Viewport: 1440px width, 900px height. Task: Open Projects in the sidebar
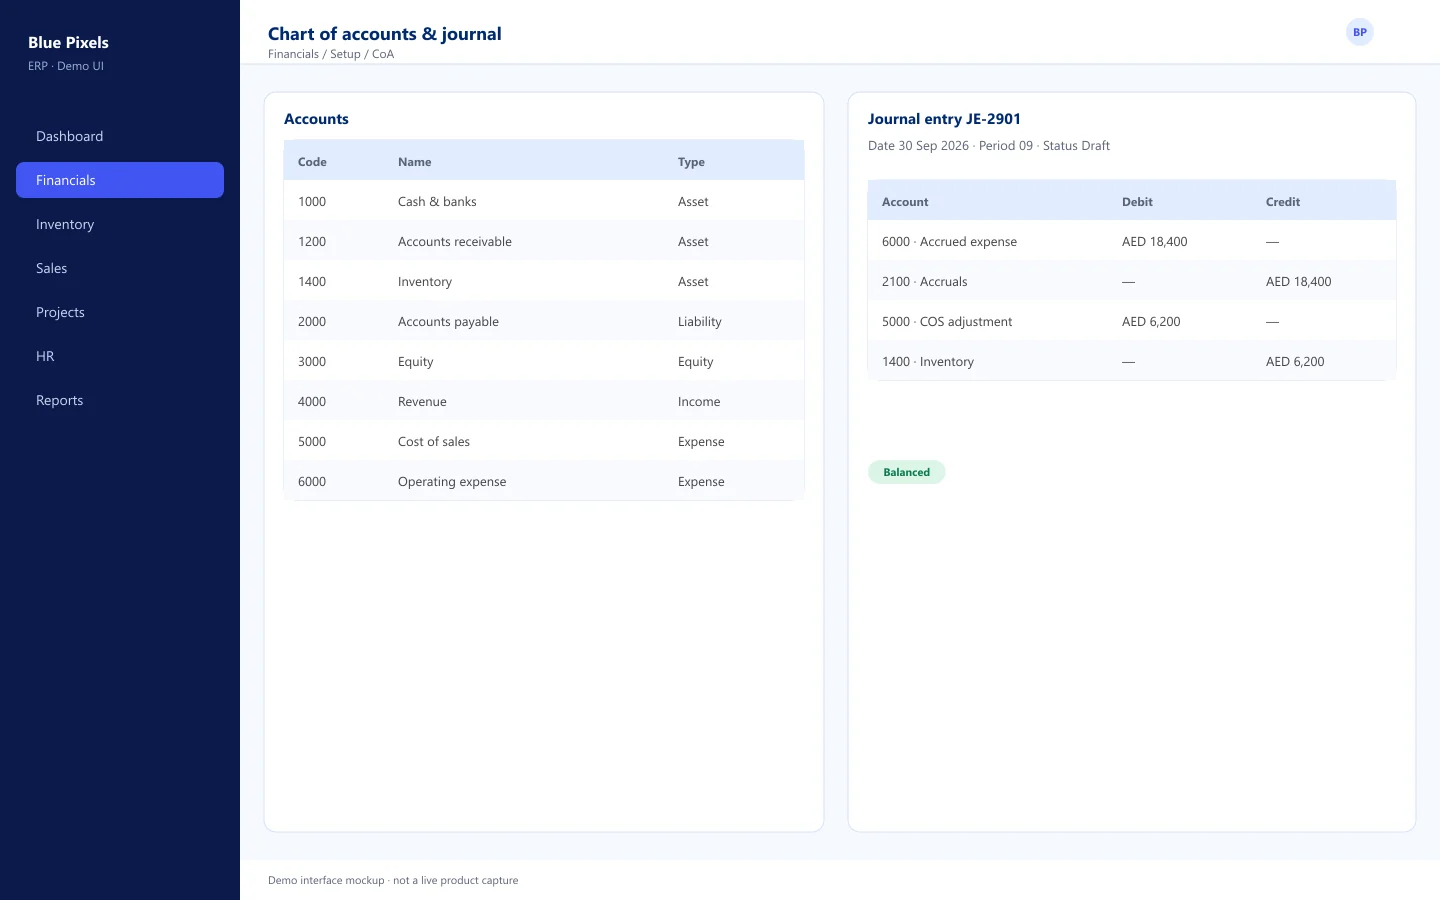pyautogui.click(x=120, y=312)
